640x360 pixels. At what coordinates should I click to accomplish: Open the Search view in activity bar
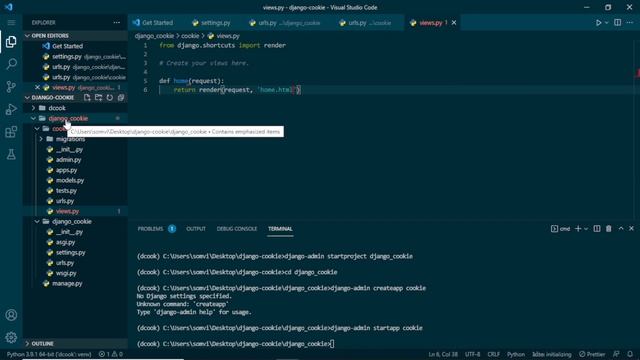click(11, 64)
